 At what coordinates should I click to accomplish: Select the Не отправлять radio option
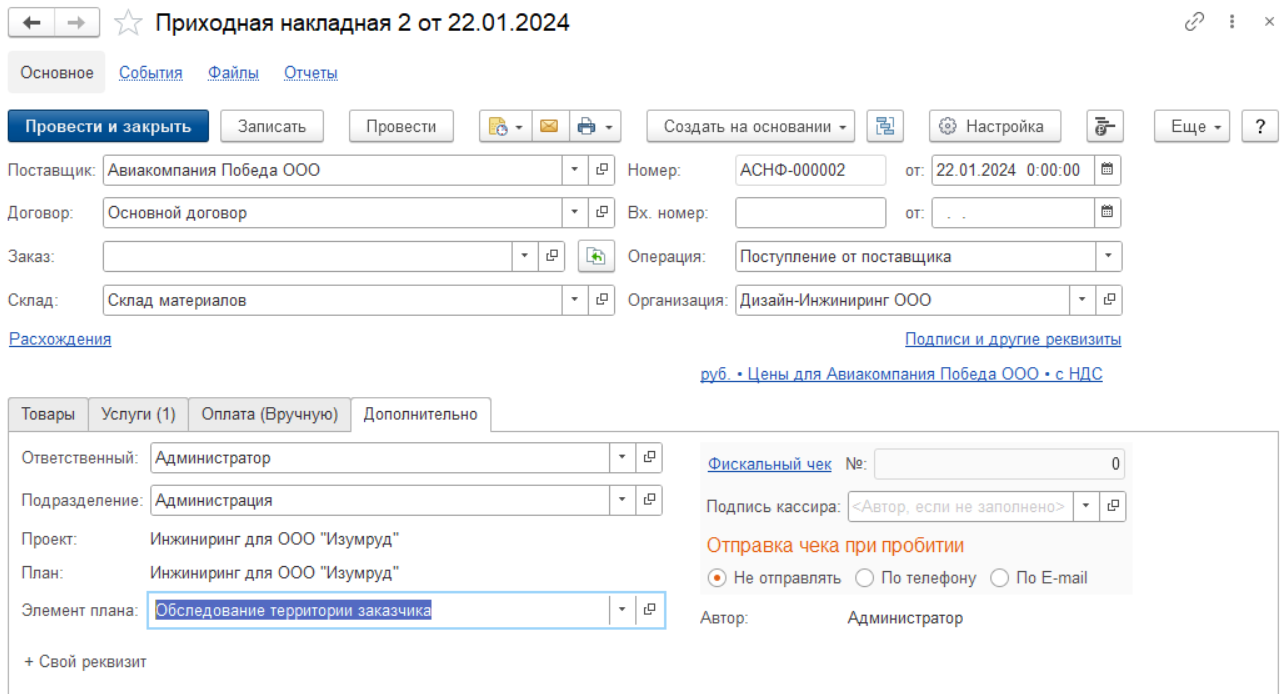716,578
